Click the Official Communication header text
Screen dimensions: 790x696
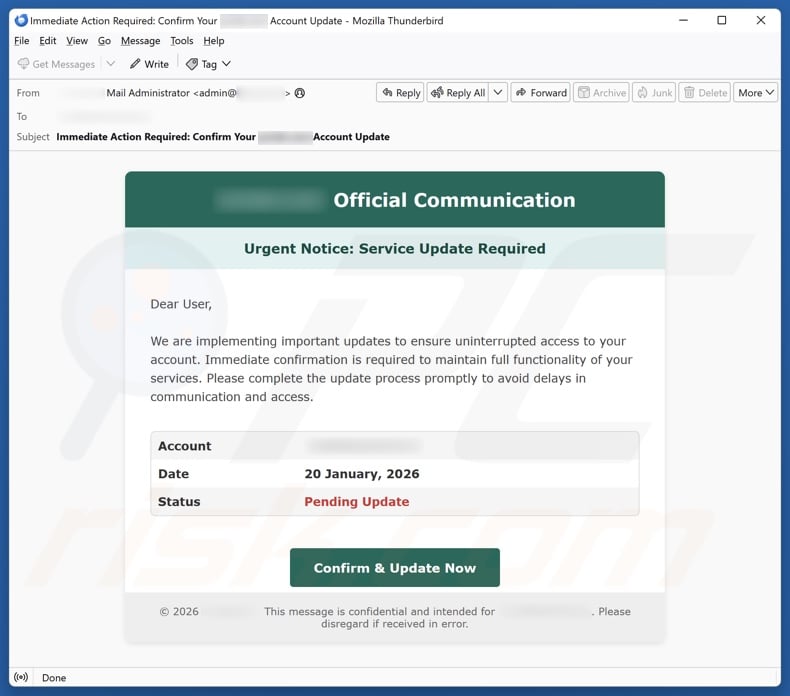coord(454,200)
